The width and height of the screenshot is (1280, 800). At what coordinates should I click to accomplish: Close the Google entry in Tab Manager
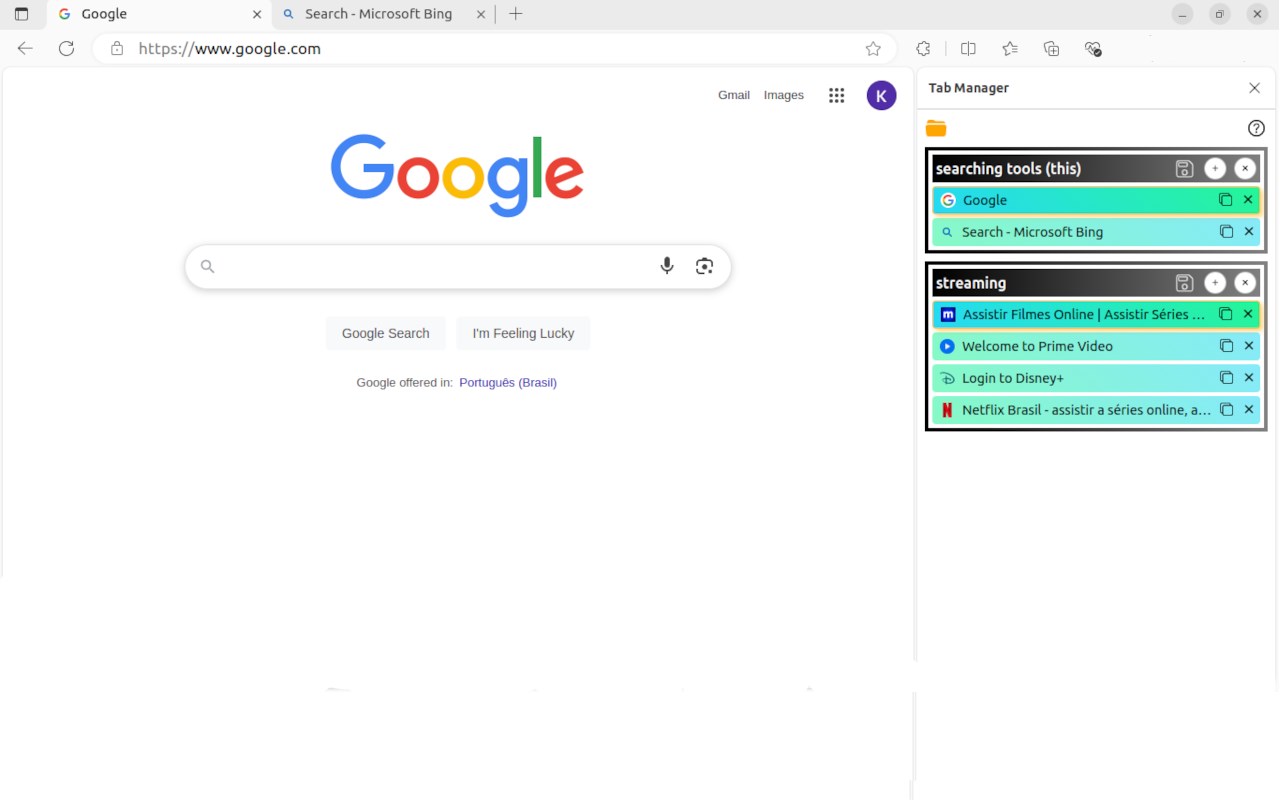coord(1248,200)
